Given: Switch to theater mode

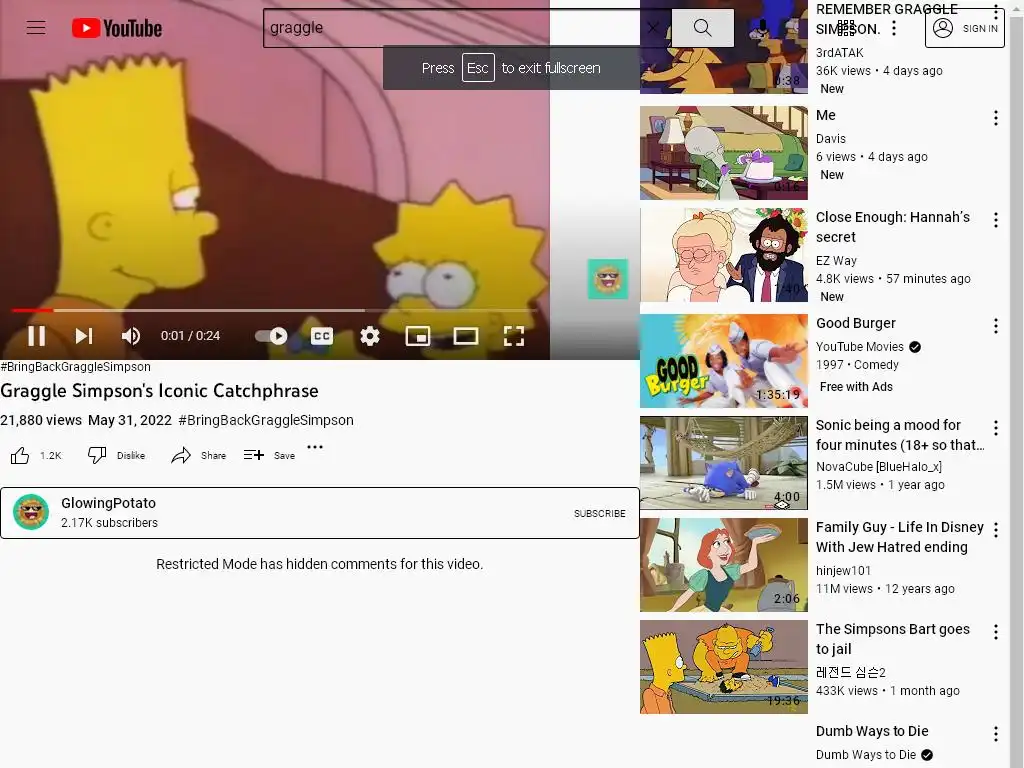Looking at the screenshot, I should (x=466, y=336).
